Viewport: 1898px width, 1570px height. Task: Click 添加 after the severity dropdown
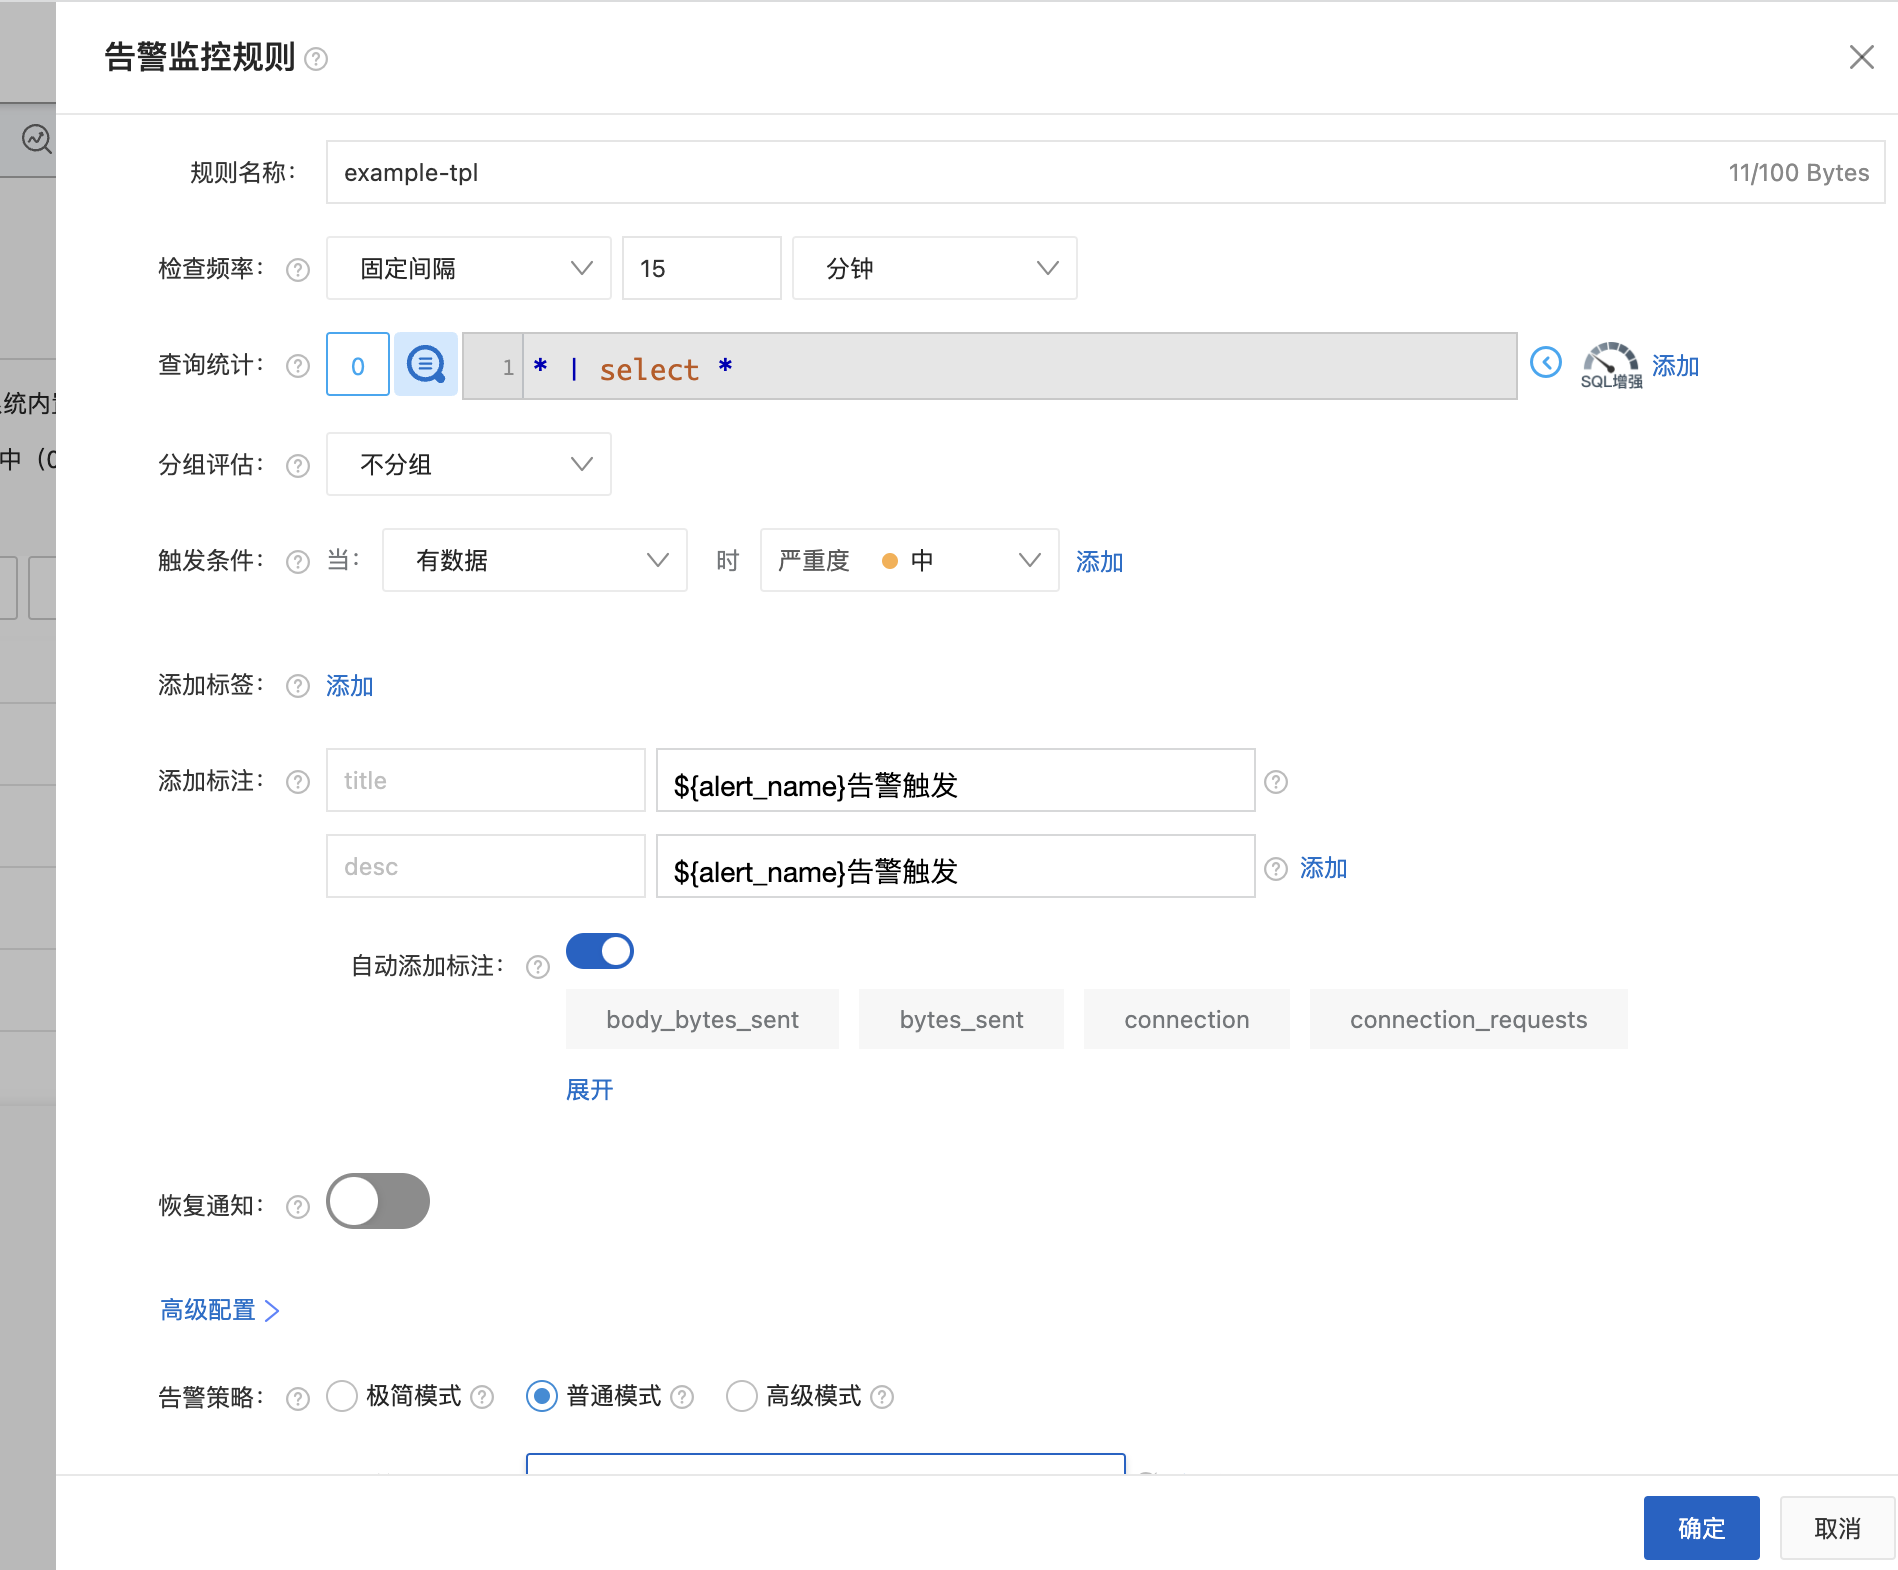click(x=1100, y=562)
